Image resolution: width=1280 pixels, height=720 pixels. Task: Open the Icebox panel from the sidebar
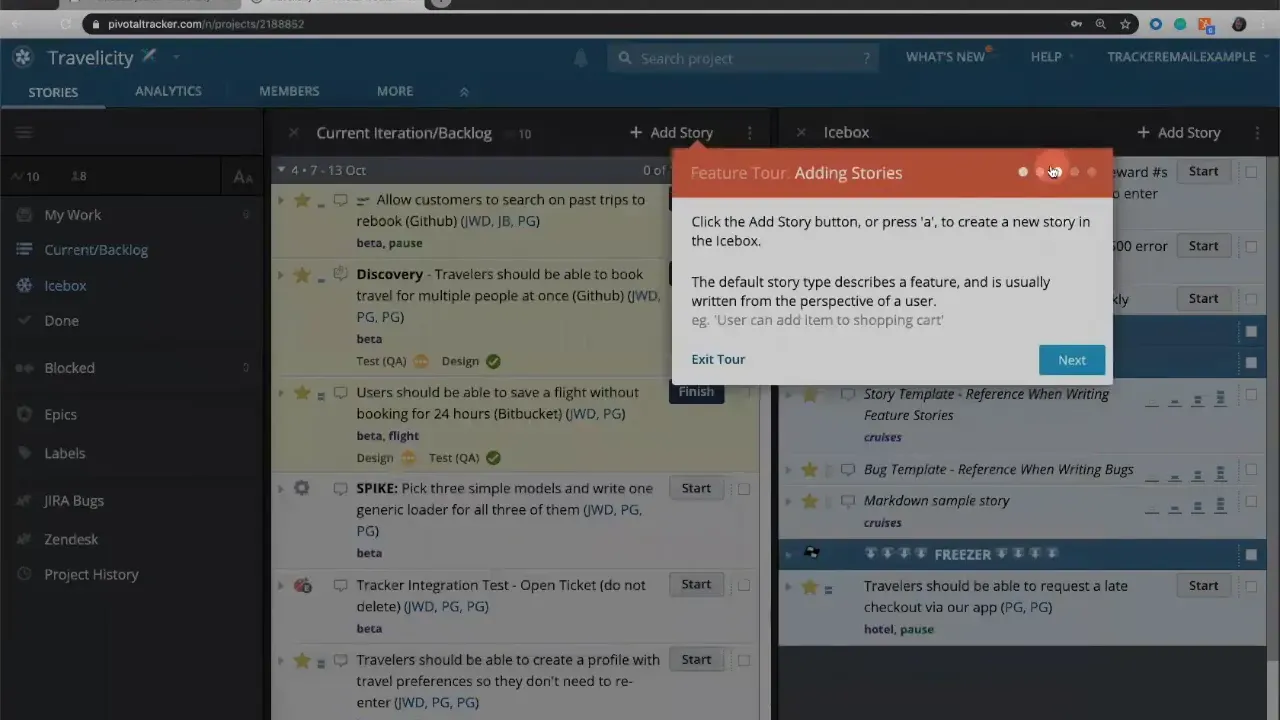(65, 285)
